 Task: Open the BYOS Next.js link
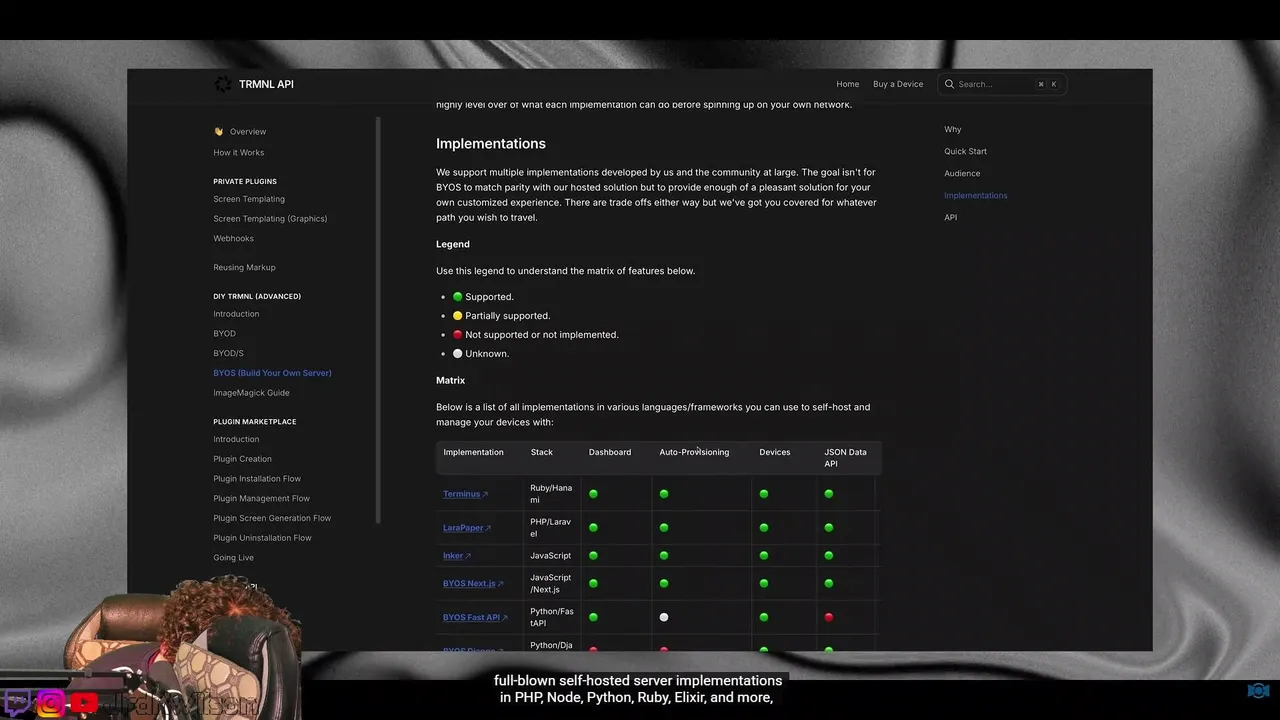(469, 584)
